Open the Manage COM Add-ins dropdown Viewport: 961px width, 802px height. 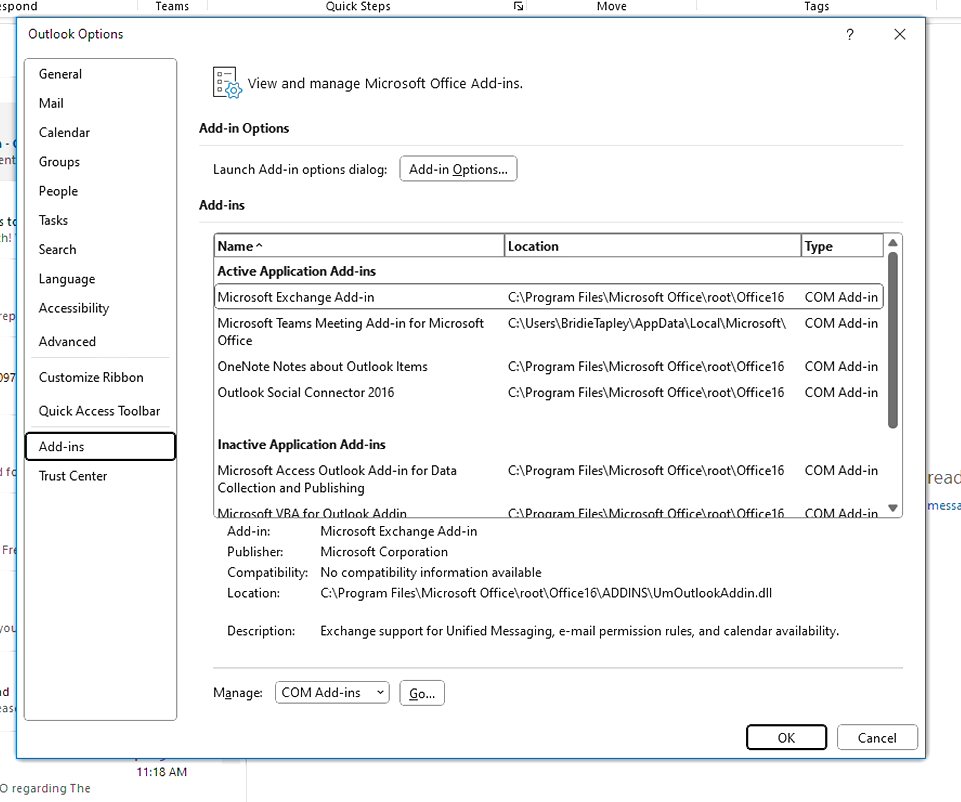pos(332,692)
